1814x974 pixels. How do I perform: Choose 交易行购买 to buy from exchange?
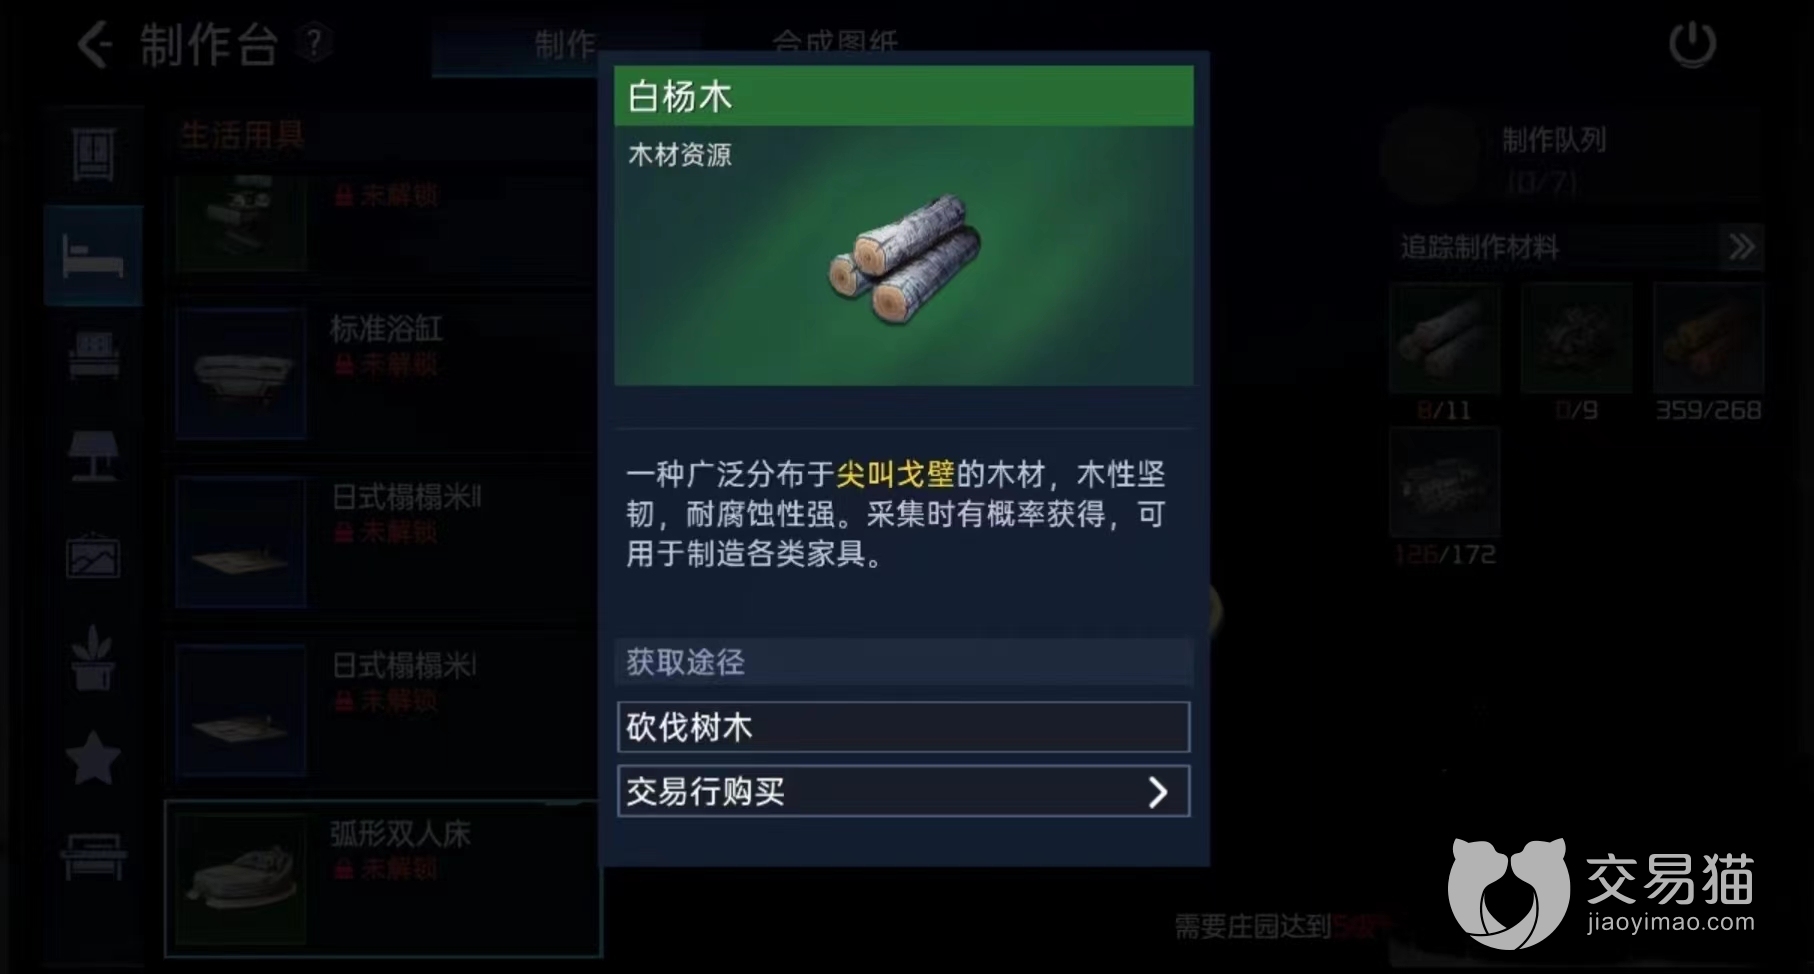[x=904, y=791]
